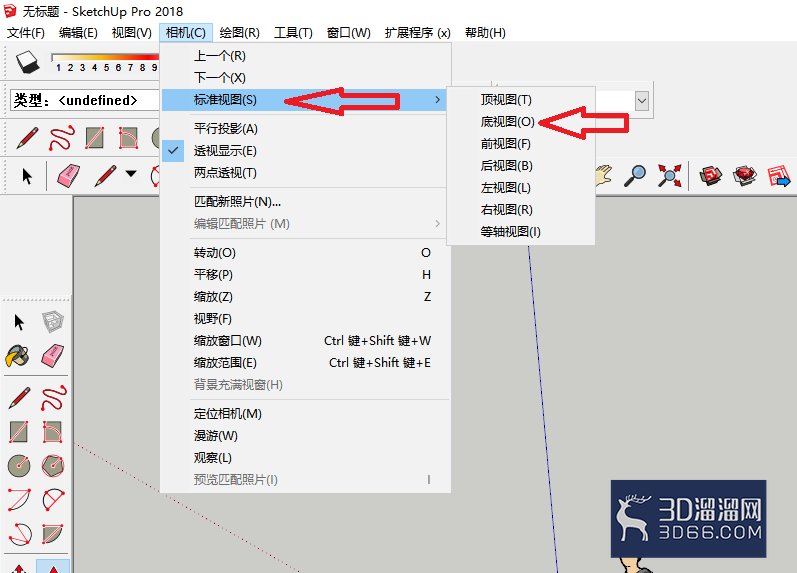Open the 扩展程序 (x) menu

[x=417, y=33]
